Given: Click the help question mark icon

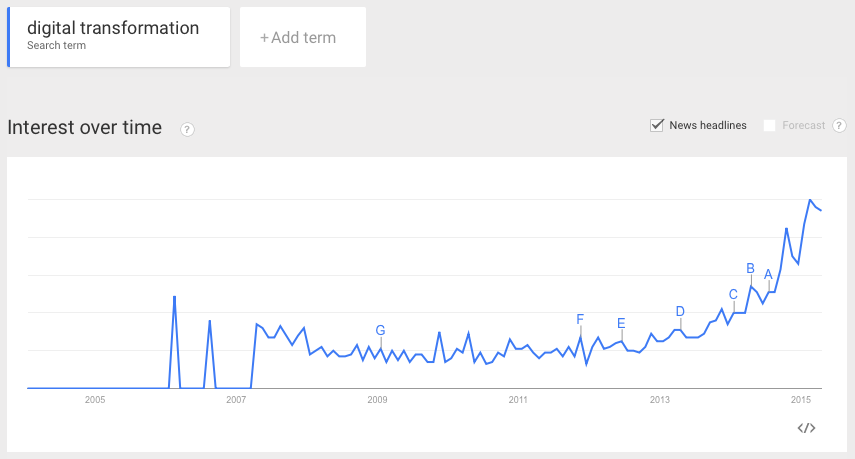Looking at the screenshot, I should (187, 129).
